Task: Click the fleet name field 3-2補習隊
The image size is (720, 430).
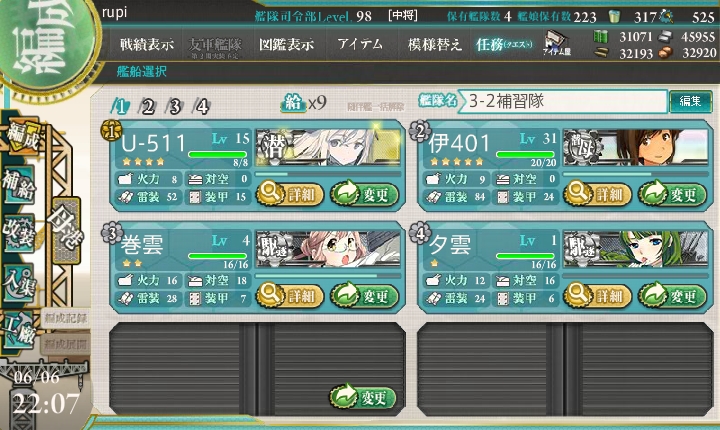Action: click(563, 101)
